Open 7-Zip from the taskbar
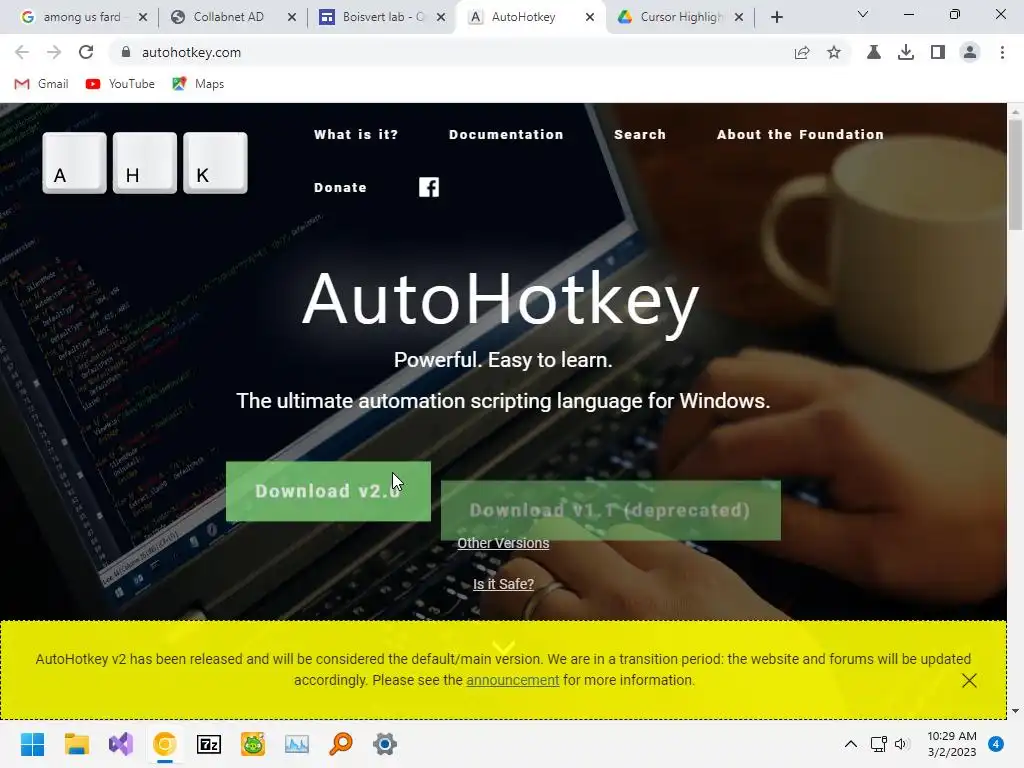Image resolution: width=1024 pixels, height=768 pixels. coord(209,744)
